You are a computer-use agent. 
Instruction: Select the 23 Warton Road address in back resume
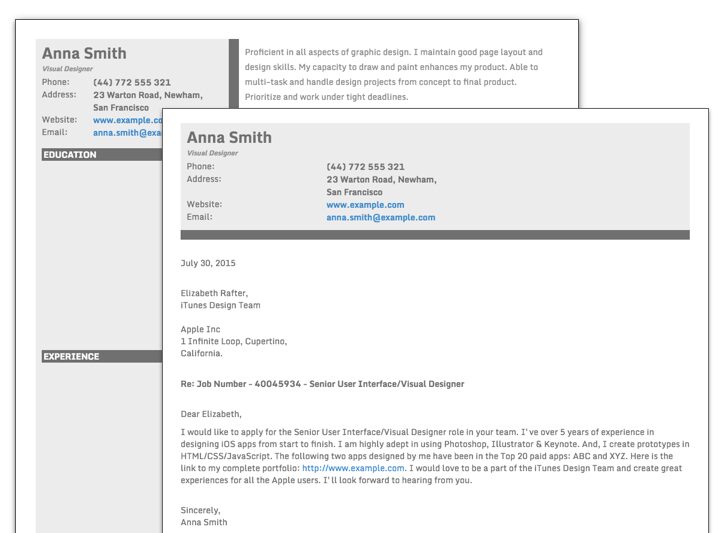(x=148, y=95)
